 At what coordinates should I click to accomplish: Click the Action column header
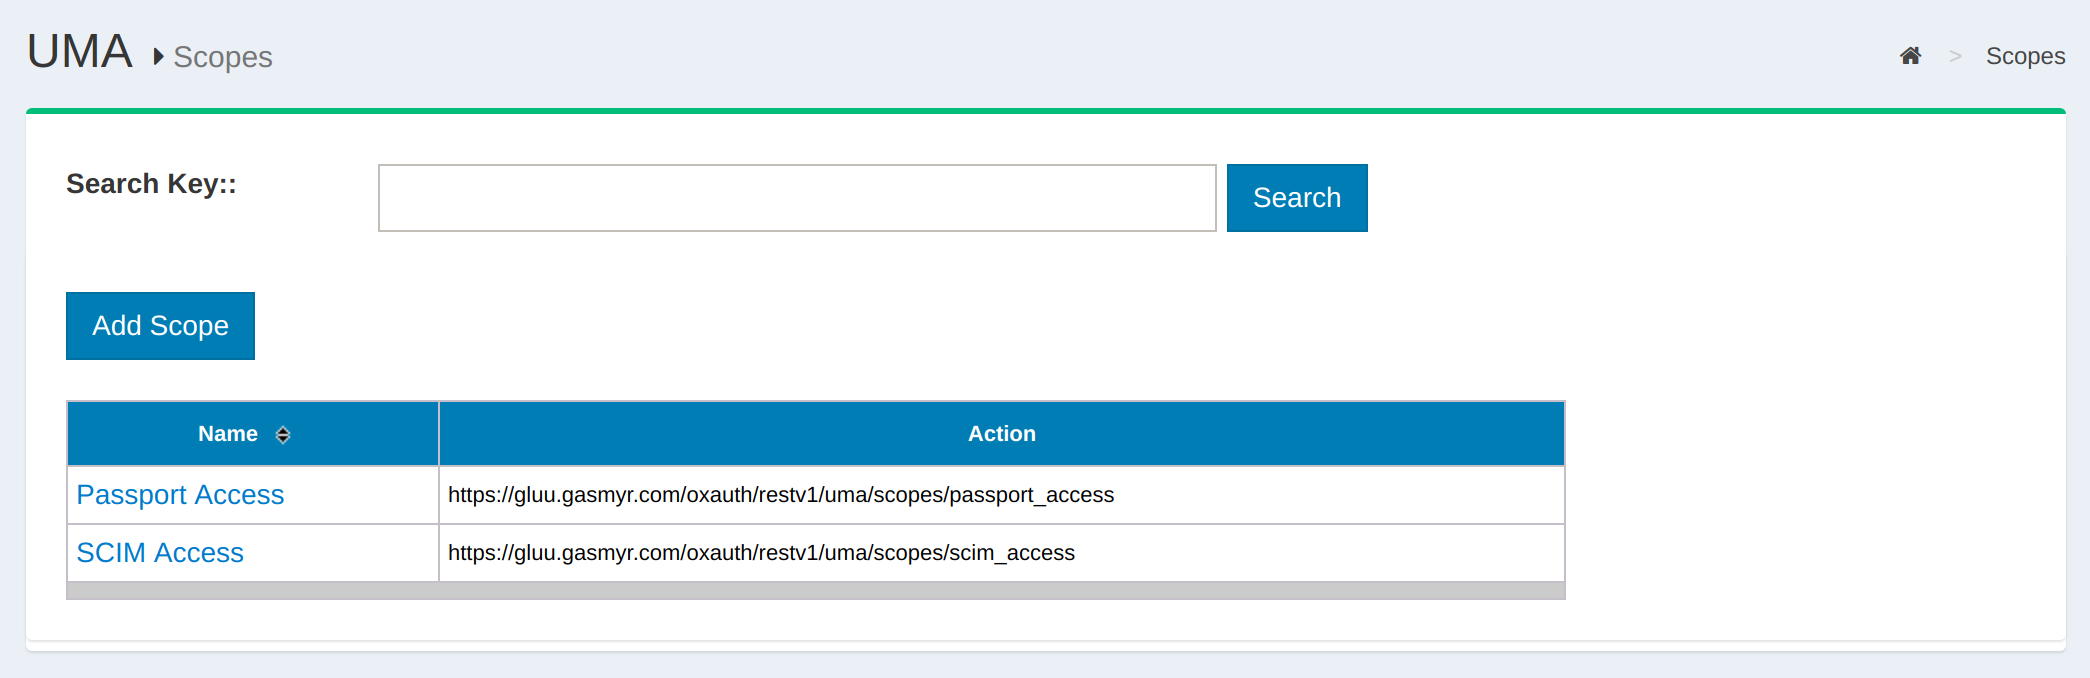1001,434
